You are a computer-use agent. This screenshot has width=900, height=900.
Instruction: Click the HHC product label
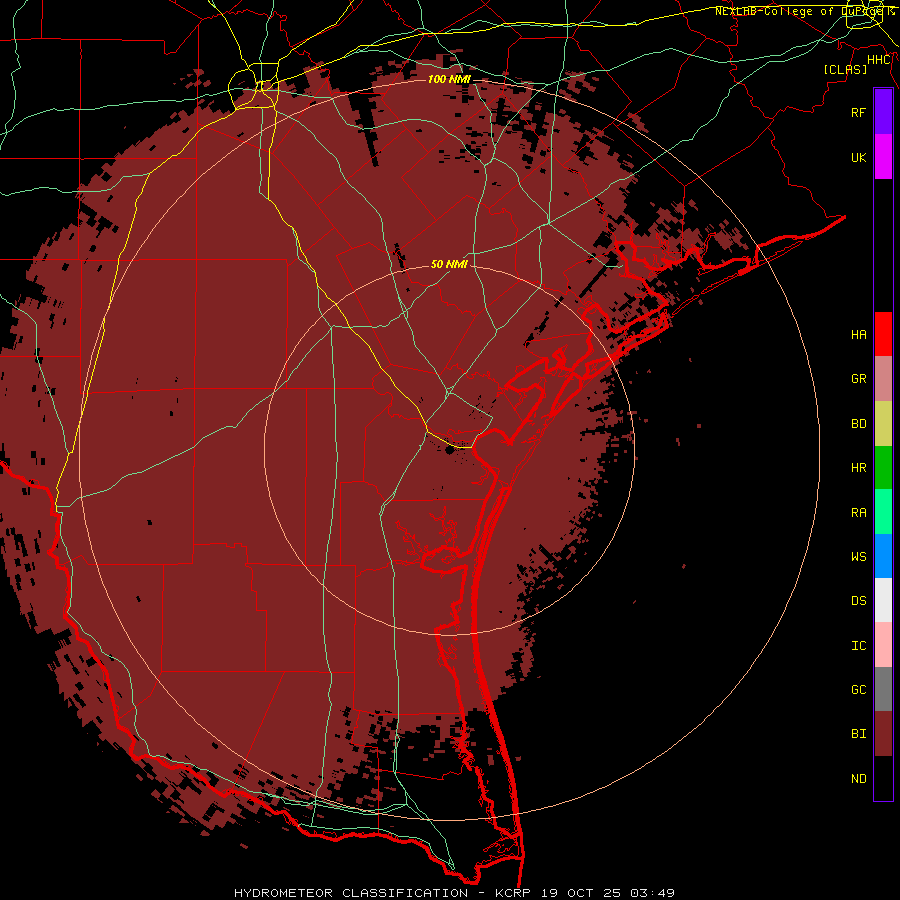pos(879,60)
